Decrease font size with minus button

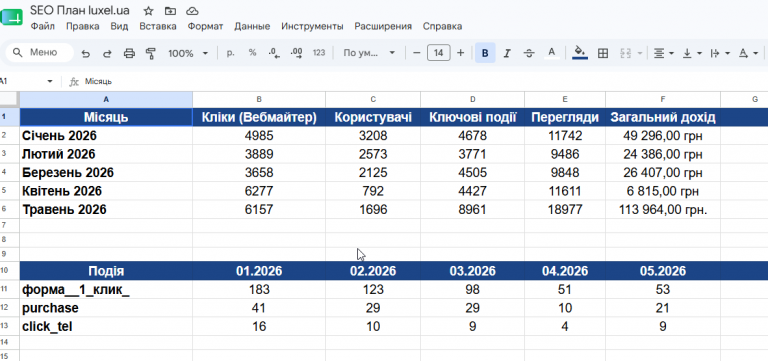[417, 53]
